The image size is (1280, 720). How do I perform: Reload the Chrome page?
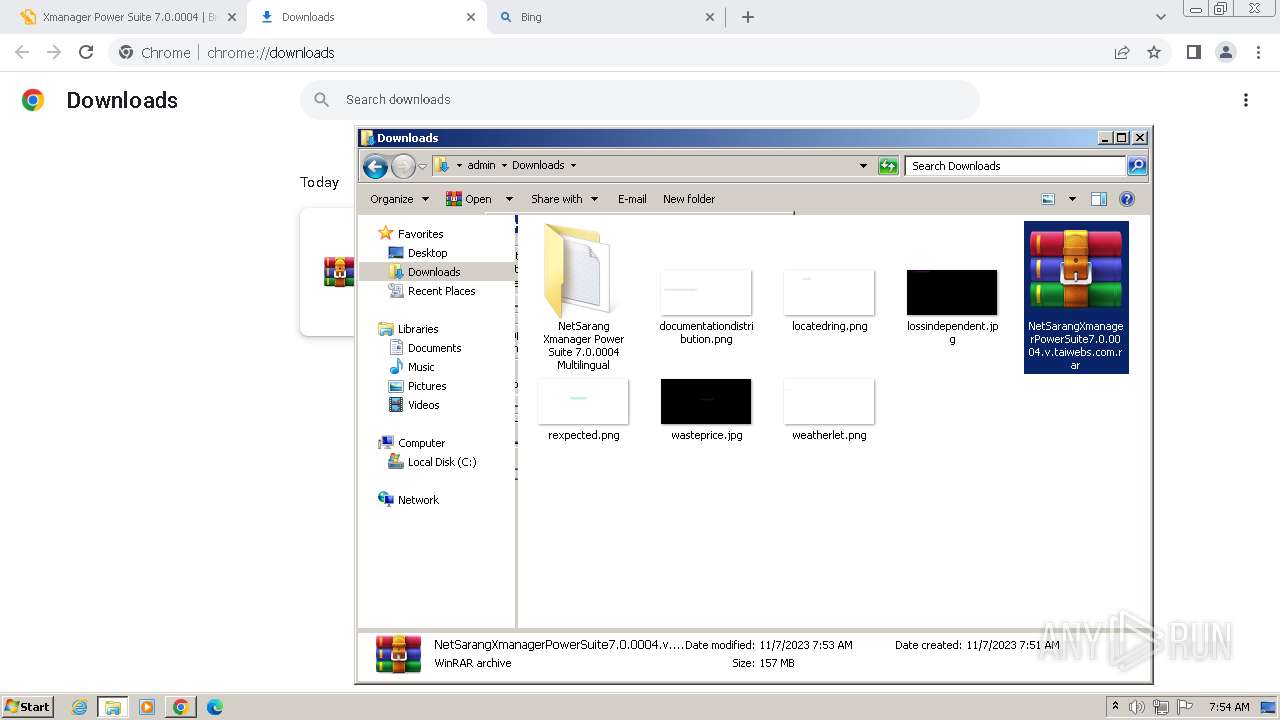(x=86, y=52)
